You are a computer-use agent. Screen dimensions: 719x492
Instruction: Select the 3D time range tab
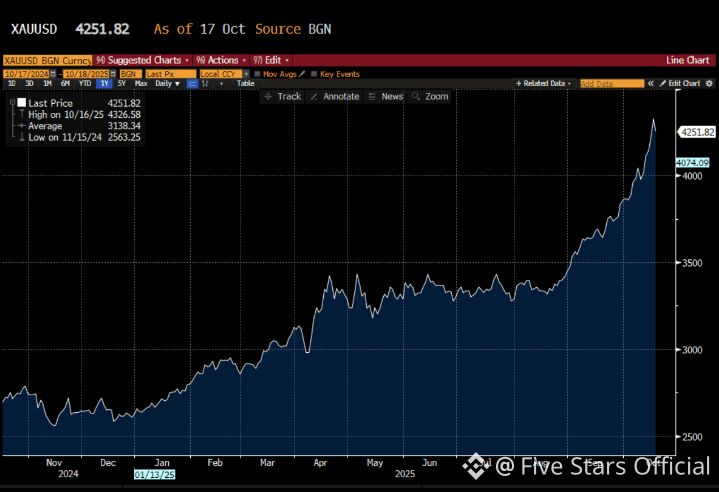point(29,83)
